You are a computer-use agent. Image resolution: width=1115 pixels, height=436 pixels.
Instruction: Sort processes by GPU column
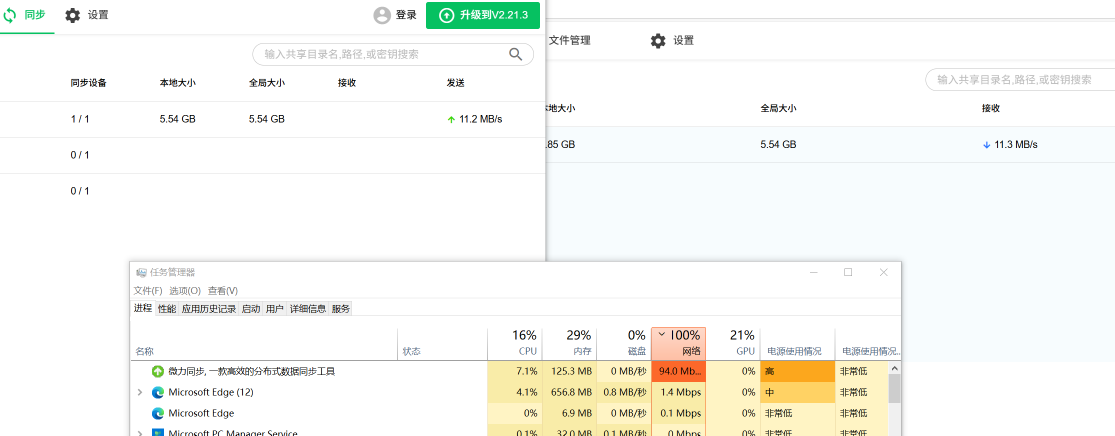[733, 344]
